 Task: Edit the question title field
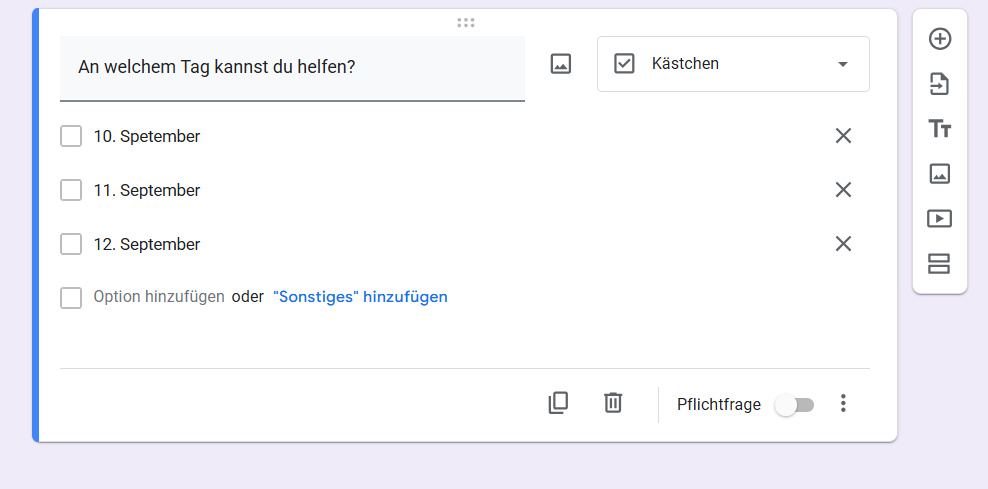coord(292,68)
